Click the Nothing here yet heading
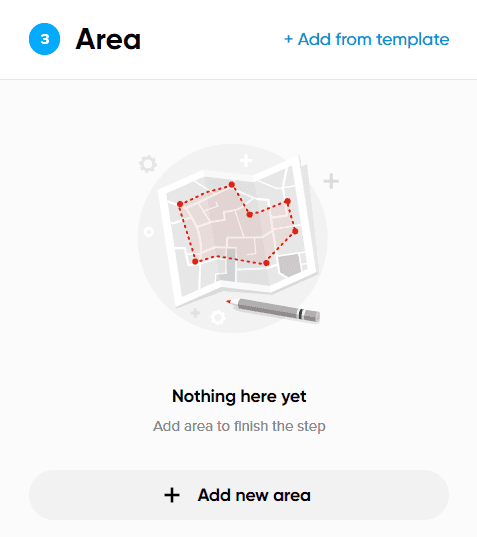The width and height of the screenshot is (477, 537). pyautogui.click(x=239, y=397)
